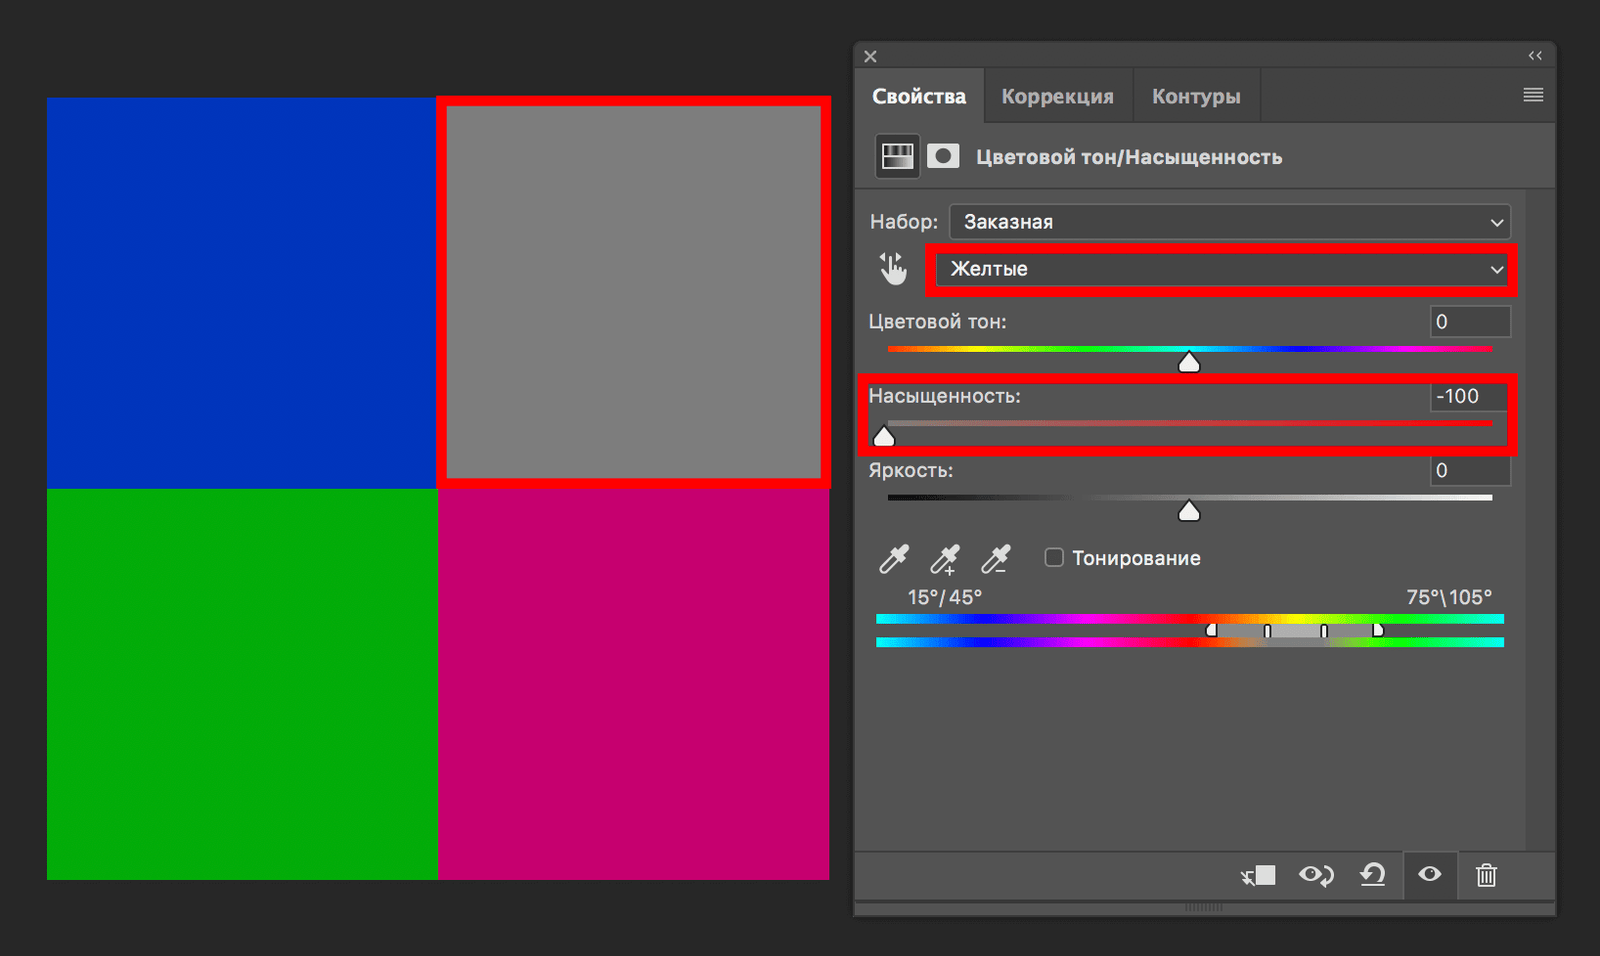This screenshot has width=1600, height=956.
Task: Click the Яркость slider handle
Action: coord(1189,512)
